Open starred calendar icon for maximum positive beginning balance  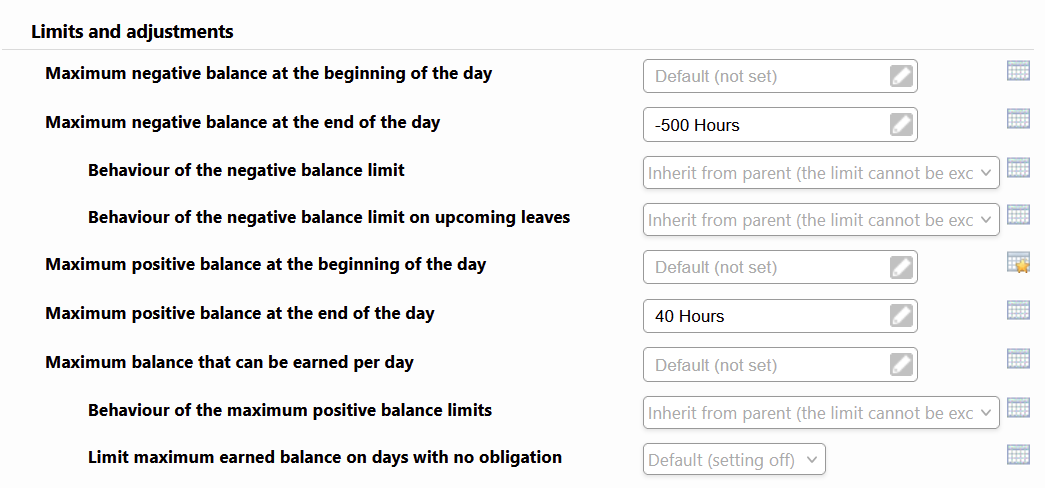[1018, 263]
